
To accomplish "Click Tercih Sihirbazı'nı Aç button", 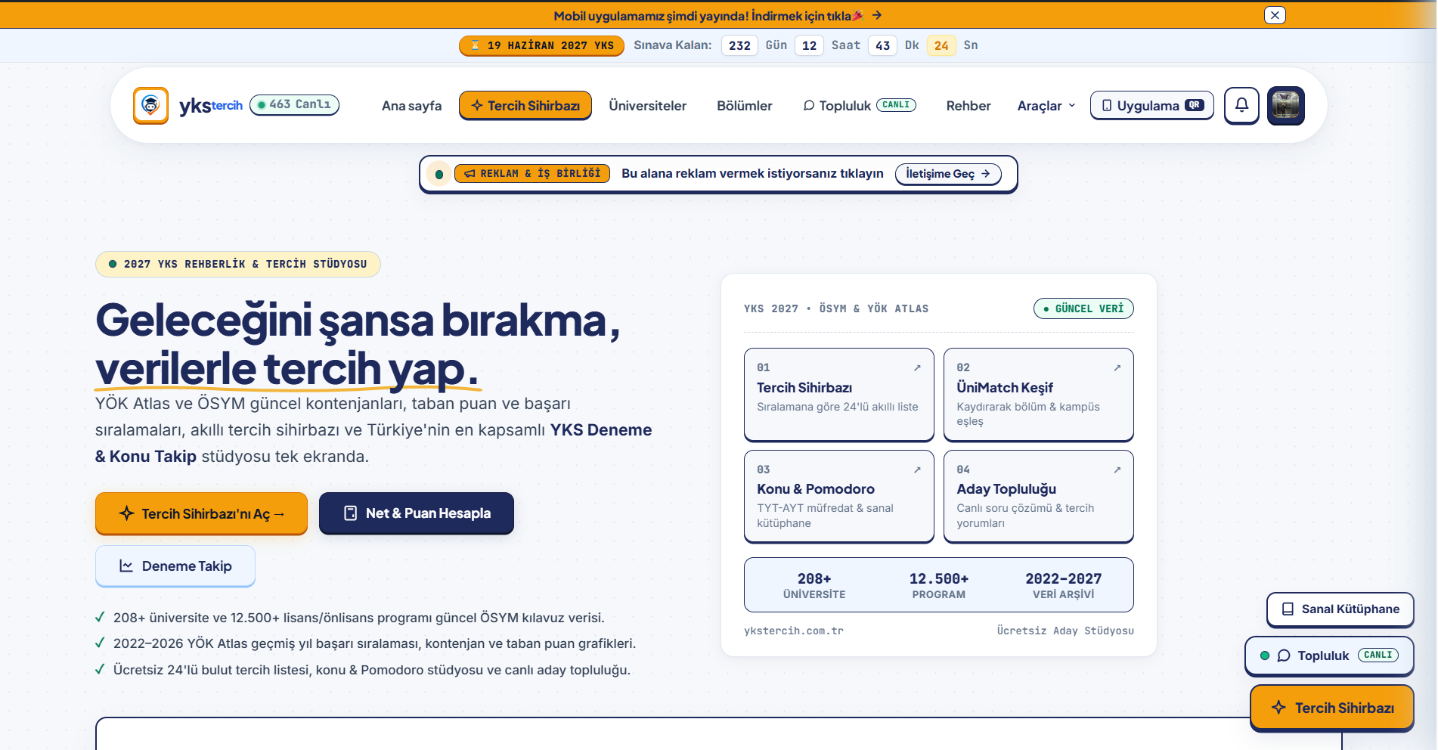I will click(201, 513).
